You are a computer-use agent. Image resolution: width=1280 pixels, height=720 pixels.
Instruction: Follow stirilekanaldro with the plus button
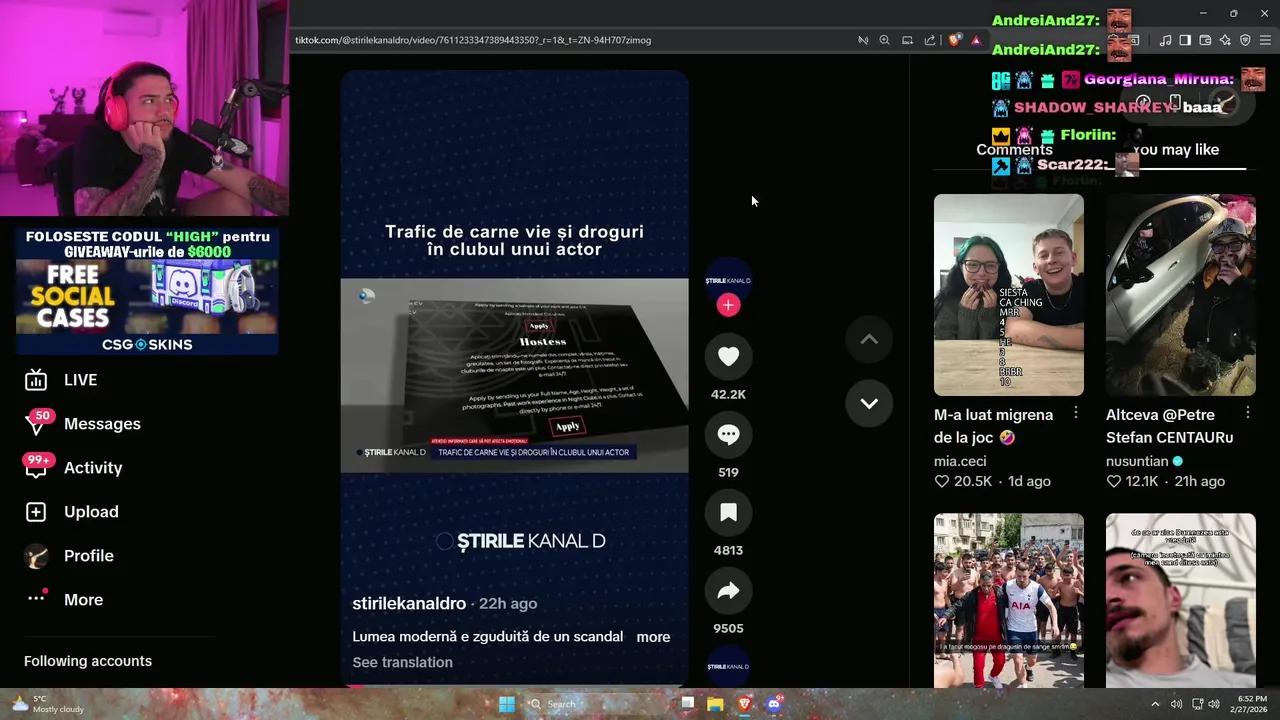coord(728,305)
